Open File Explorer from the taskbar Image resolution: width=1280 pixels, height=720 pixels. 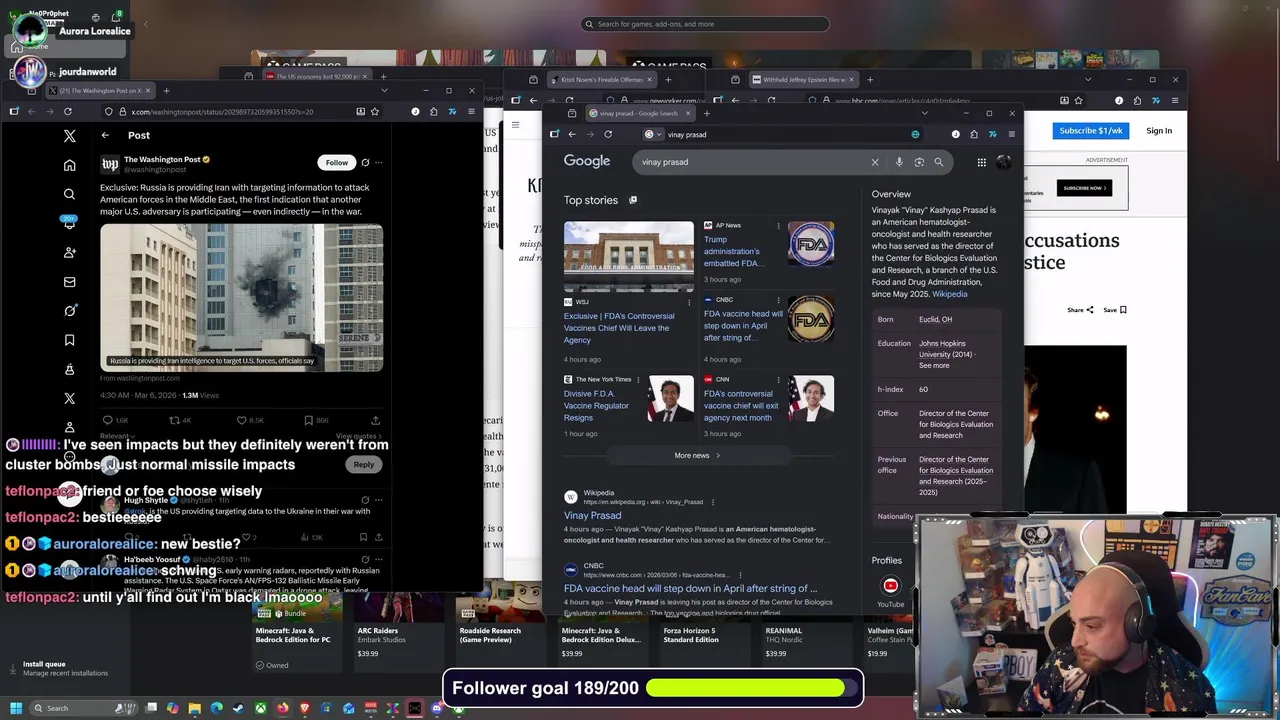(195, 708)
